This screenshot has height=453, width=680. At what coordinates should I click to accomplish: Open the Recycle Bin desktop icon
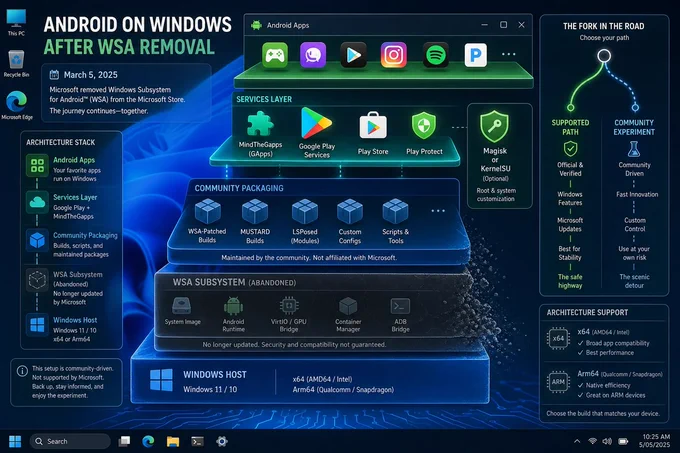[x=16, y=63]
